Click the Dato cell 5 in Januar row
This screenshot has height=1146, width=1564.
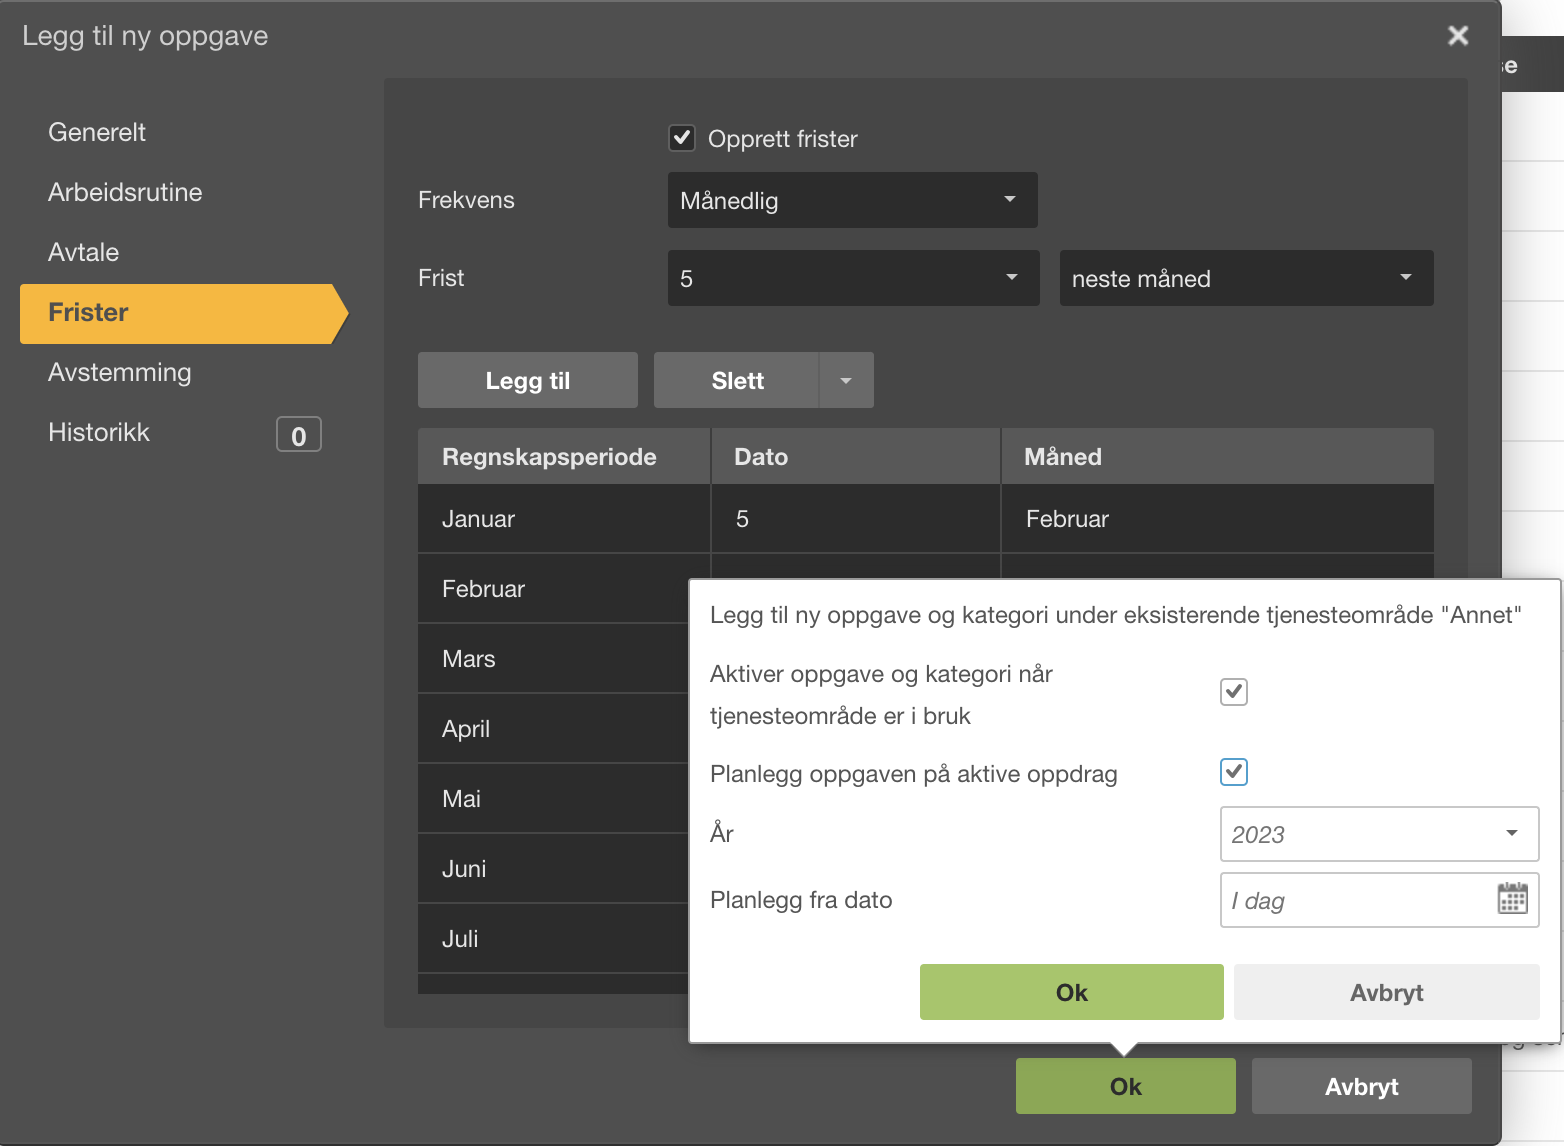856,518
